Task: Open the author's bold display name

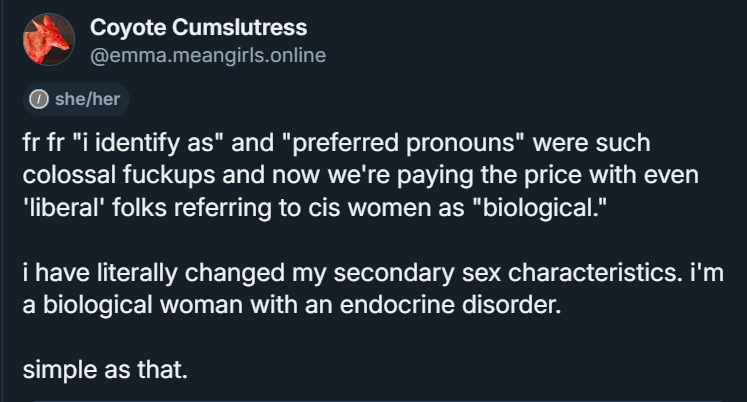Action: pos(199,27)
